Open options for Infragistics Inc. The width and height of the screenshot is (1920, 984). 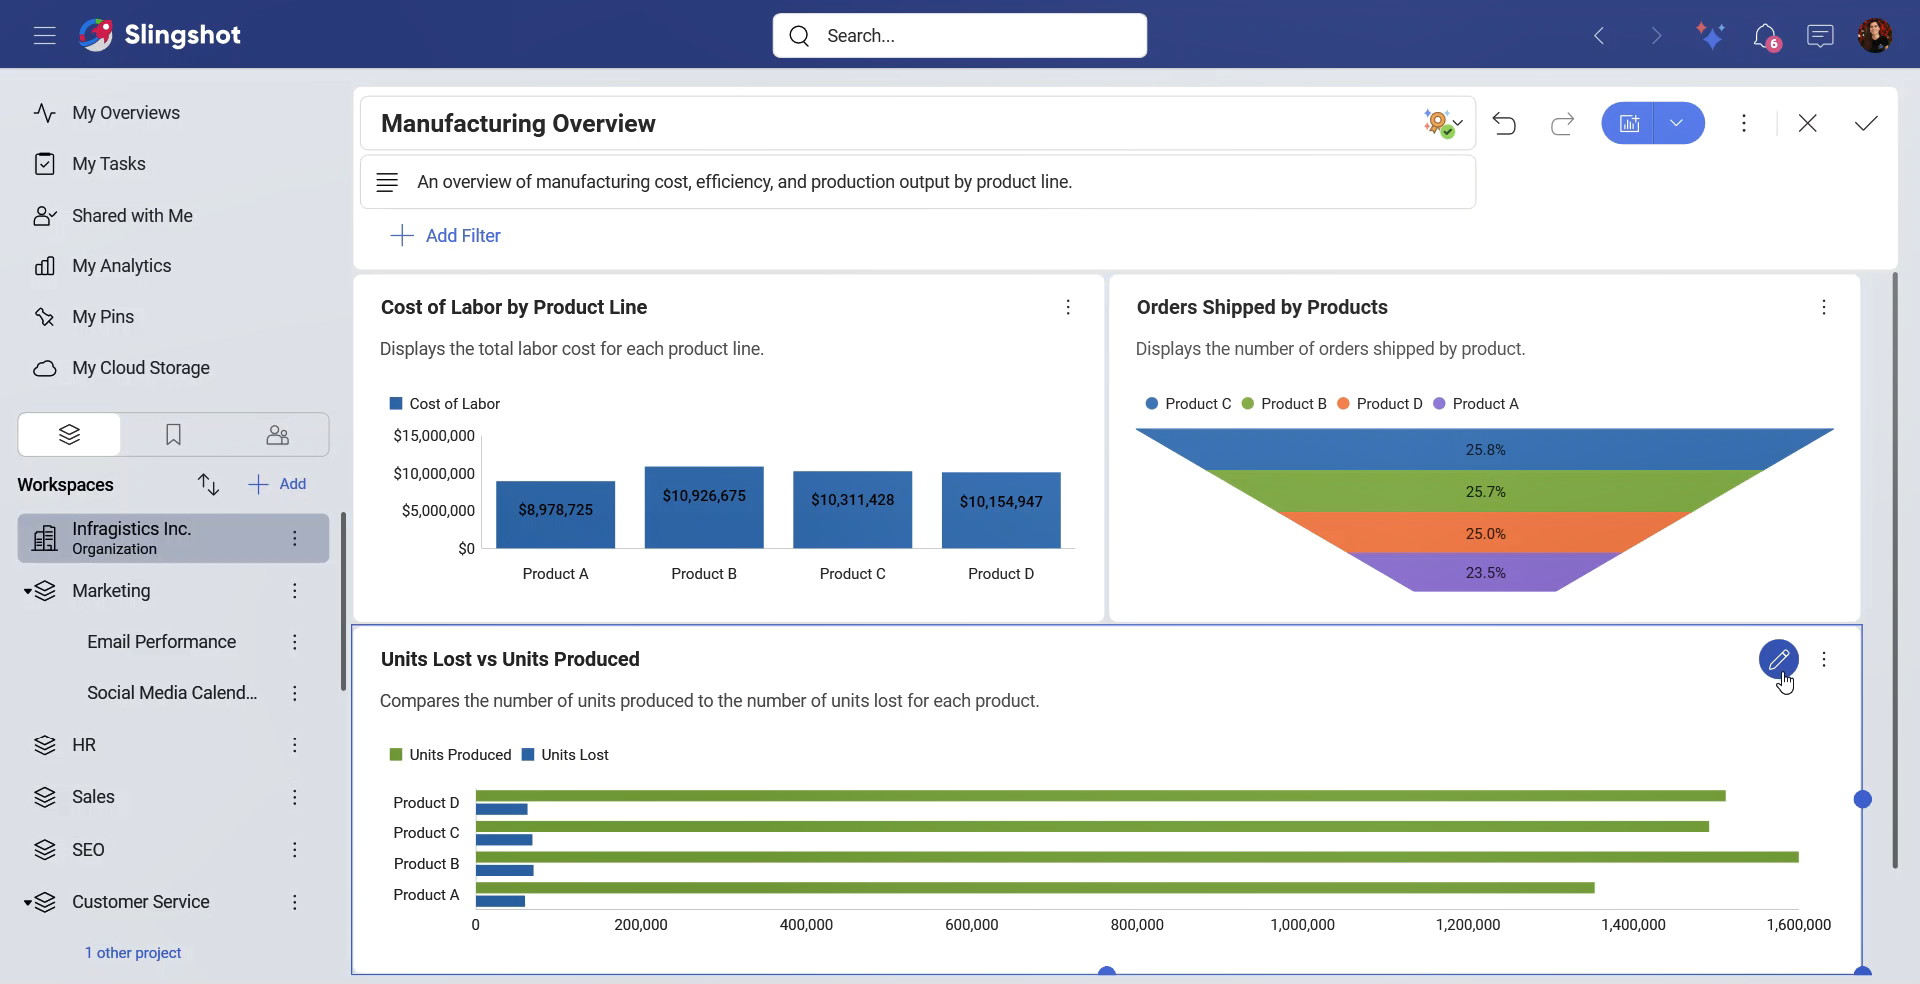click(295, 538)
